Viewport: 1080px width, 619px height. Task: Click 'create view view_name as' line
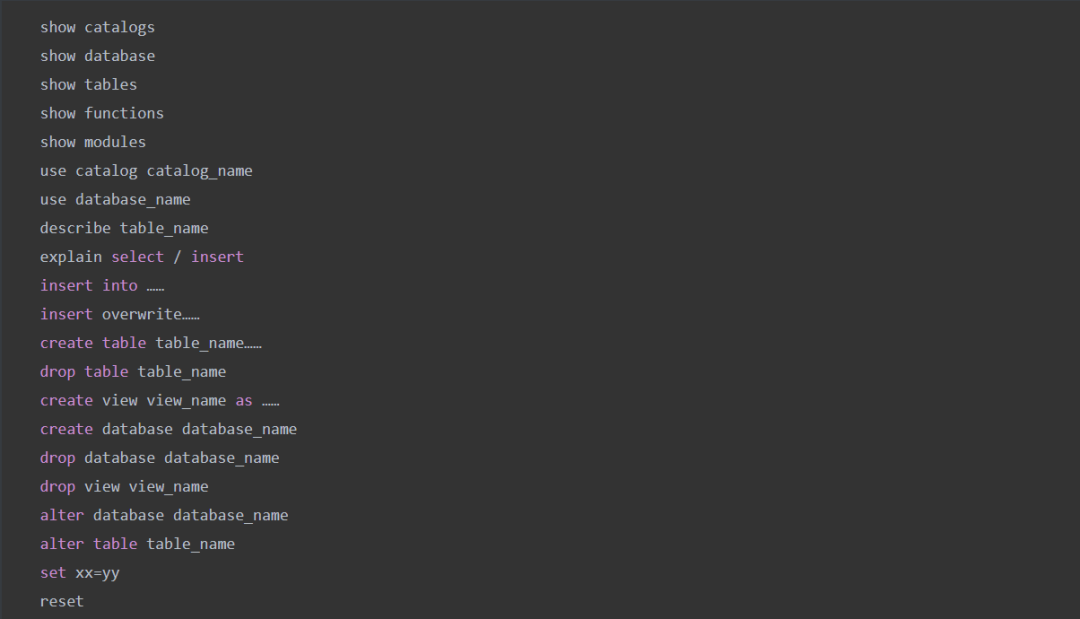[160, 401]
